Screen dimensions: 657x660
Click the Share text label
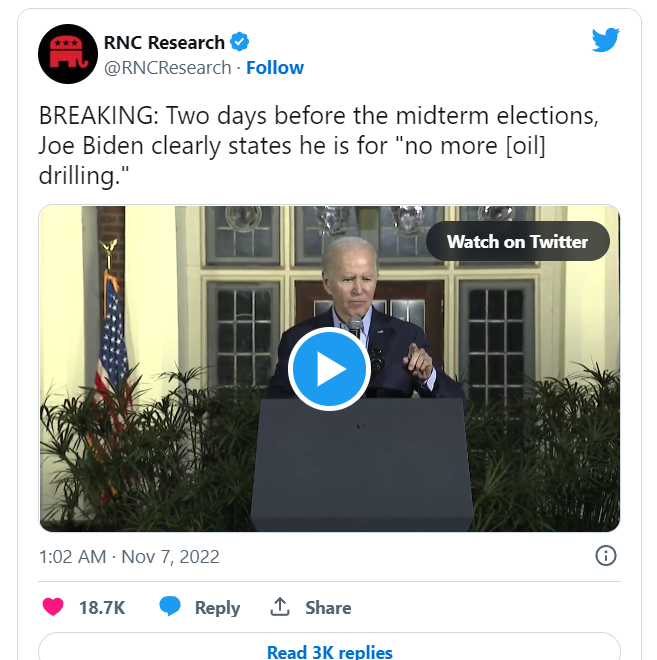[328, 607]
